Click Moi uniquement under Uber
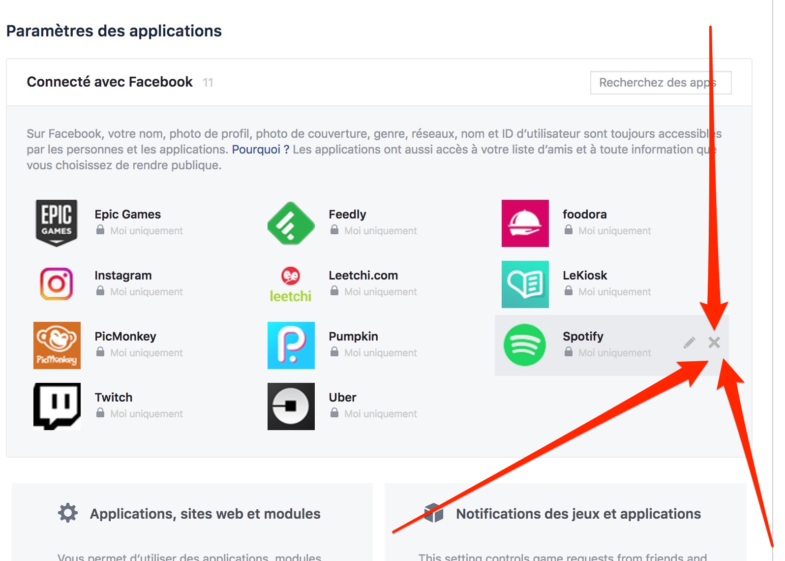 (x=380, y=414)
